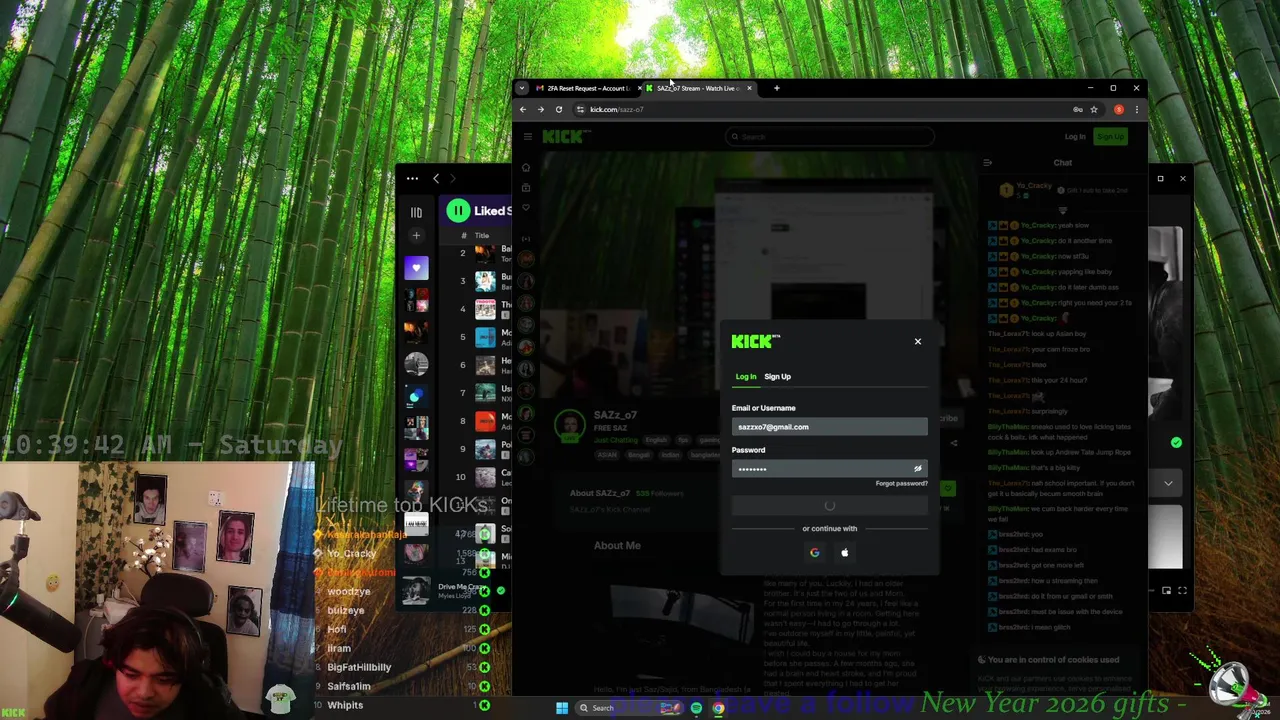Close the 2FA Reset Request tab

point(640,88)
